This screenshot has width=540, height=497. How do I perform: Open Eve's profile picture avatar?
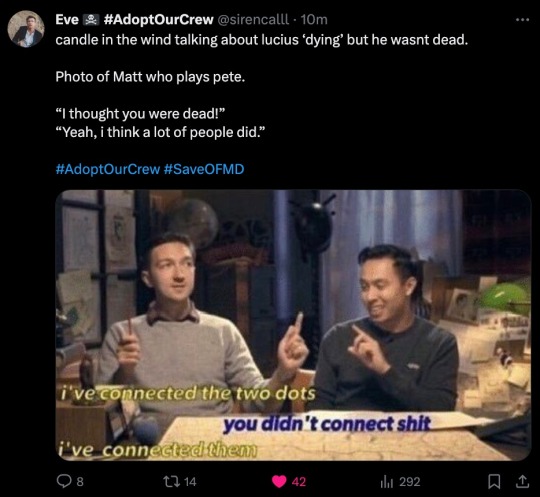(x=26, y=29)
